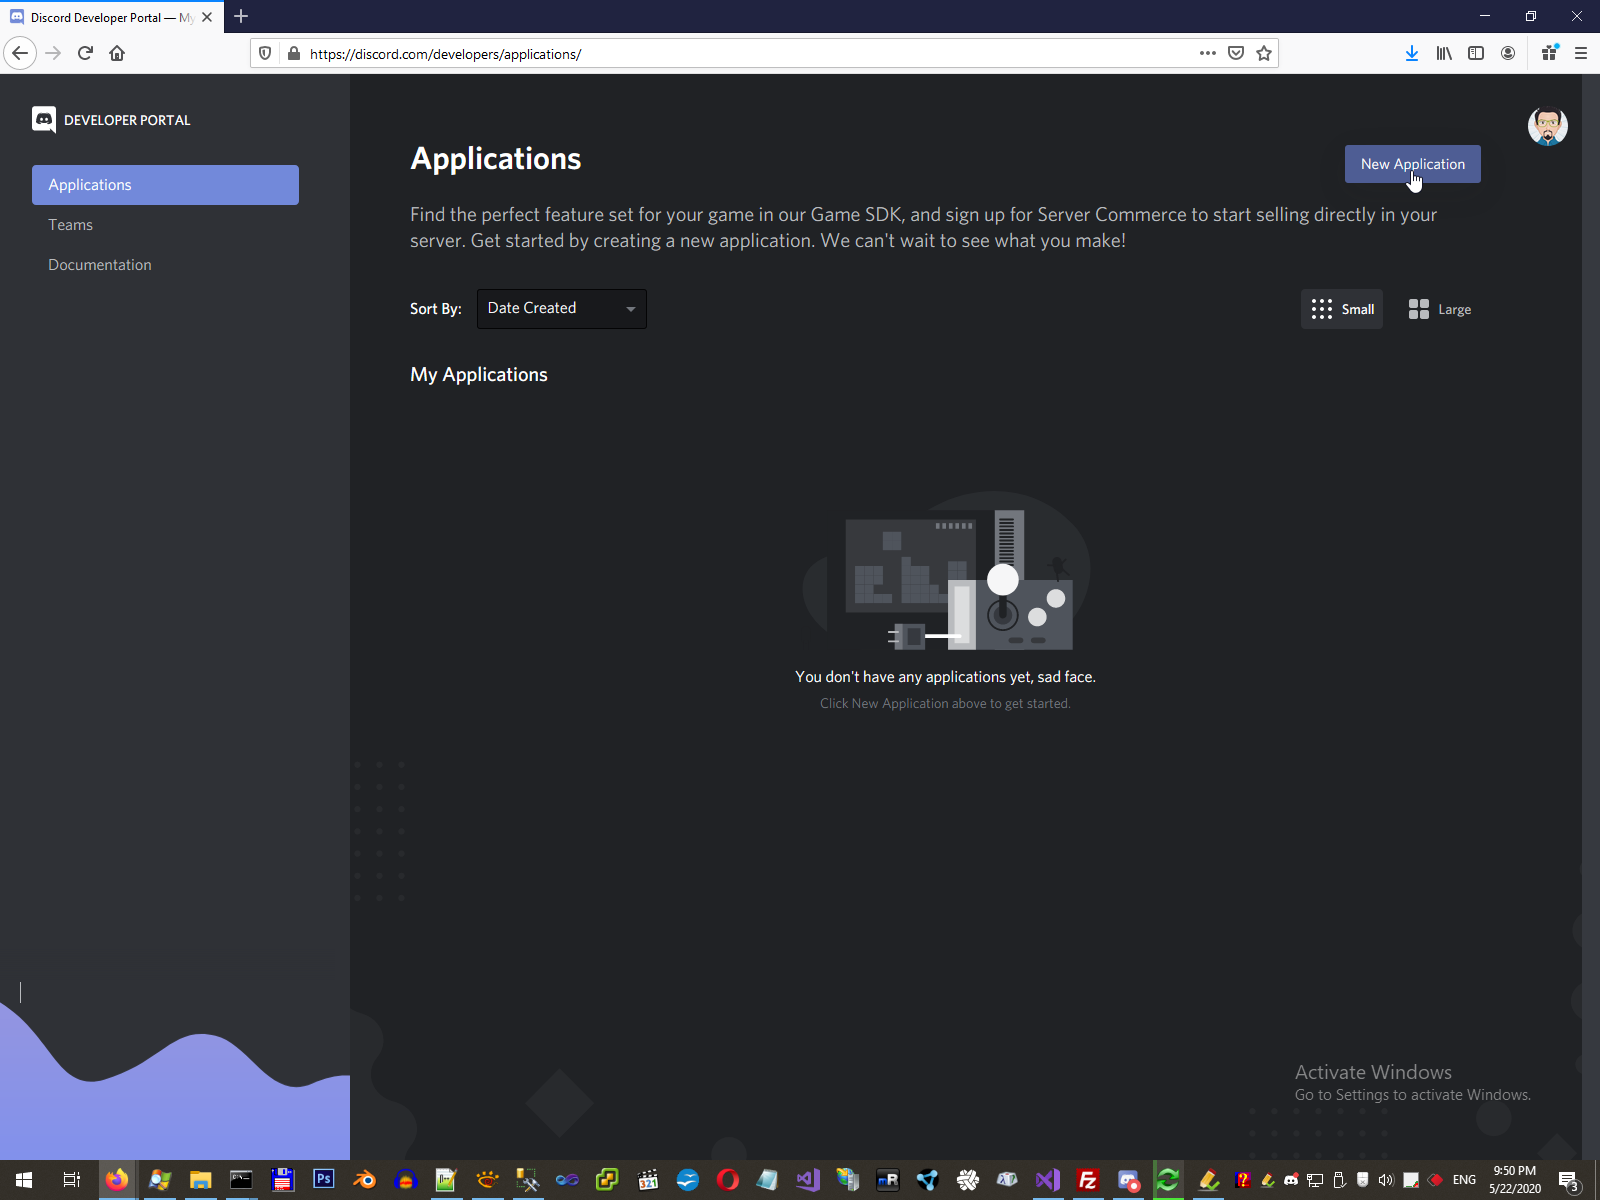Click the "My Applications" heading

tap(479, 375)
